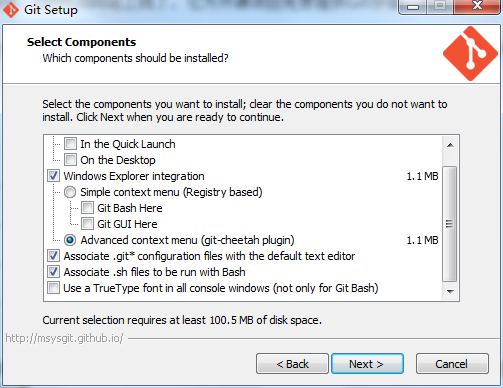The width and height of the screenshot is (503, 388).
Task: Click the Git logo in title bar
Action: (x=11, y=10)
